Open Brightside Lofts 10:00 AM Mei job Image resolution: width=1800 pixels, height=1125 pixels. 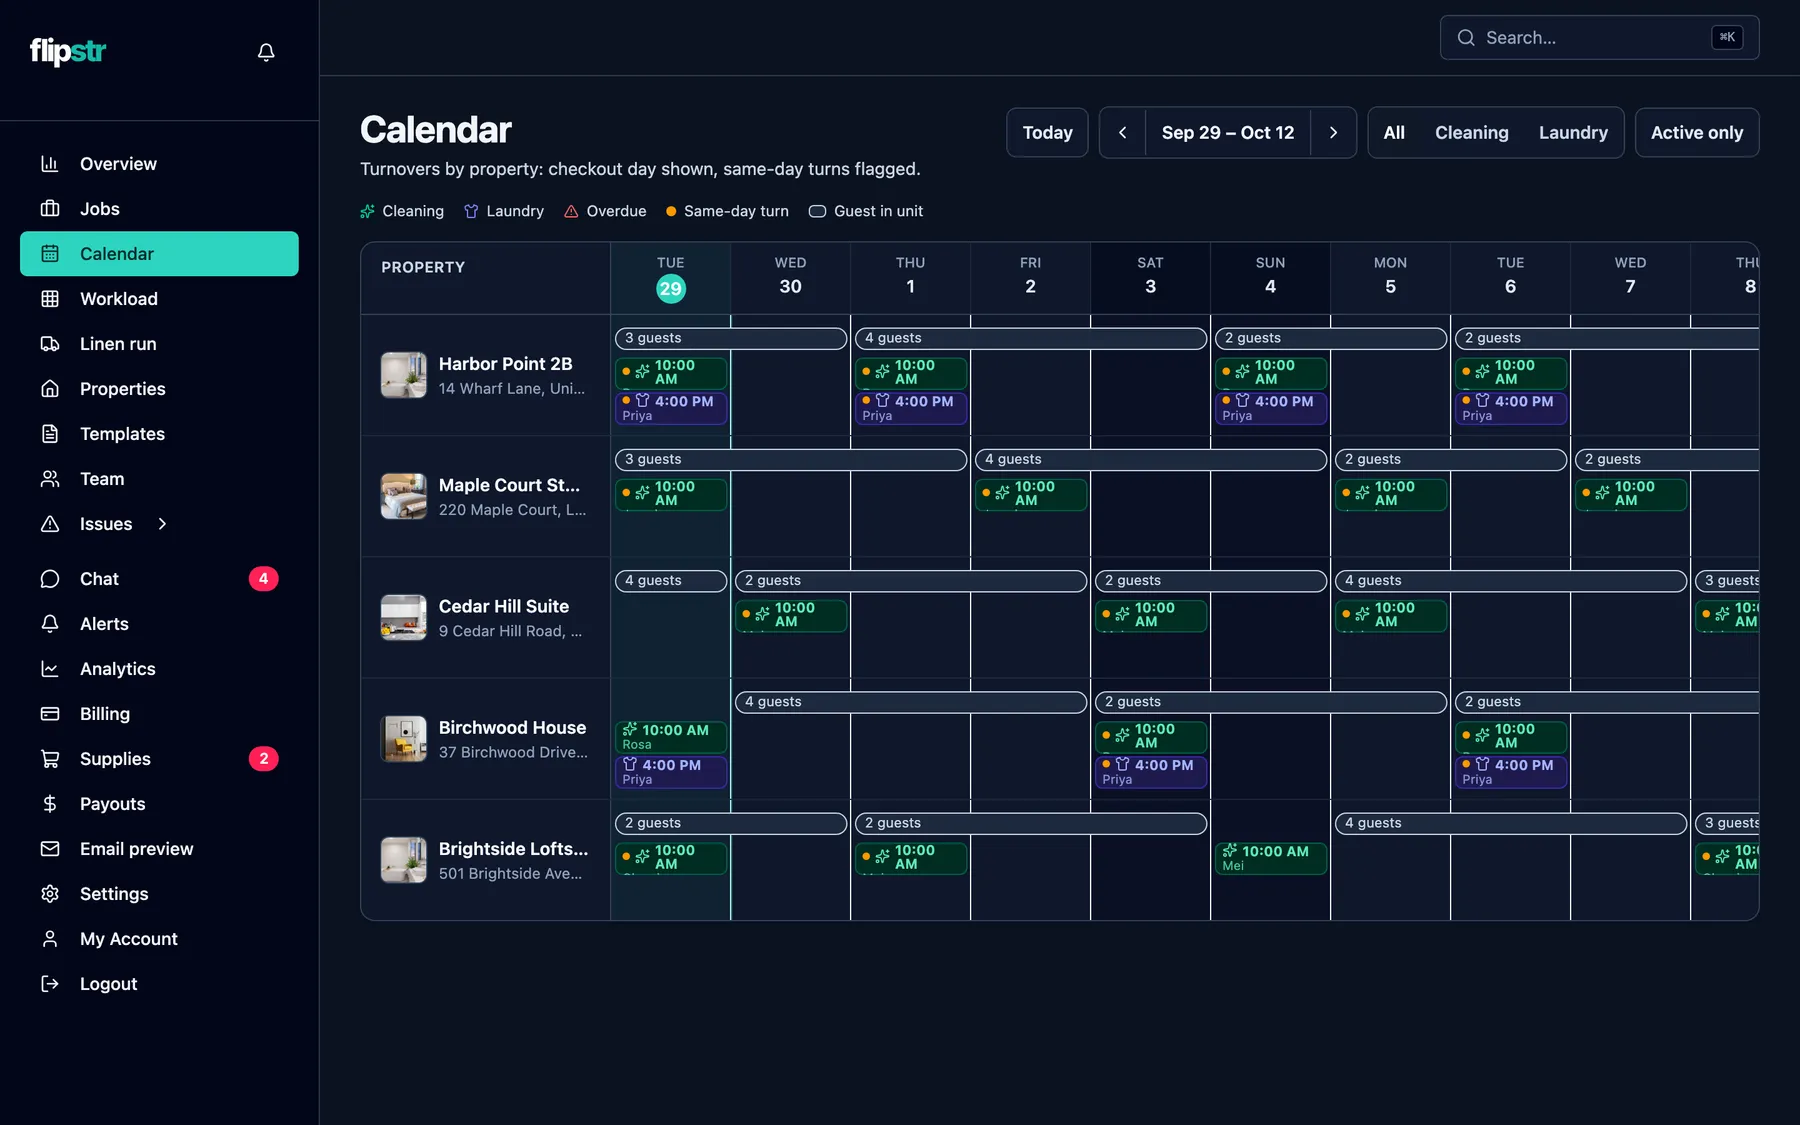click(1270, 858)
